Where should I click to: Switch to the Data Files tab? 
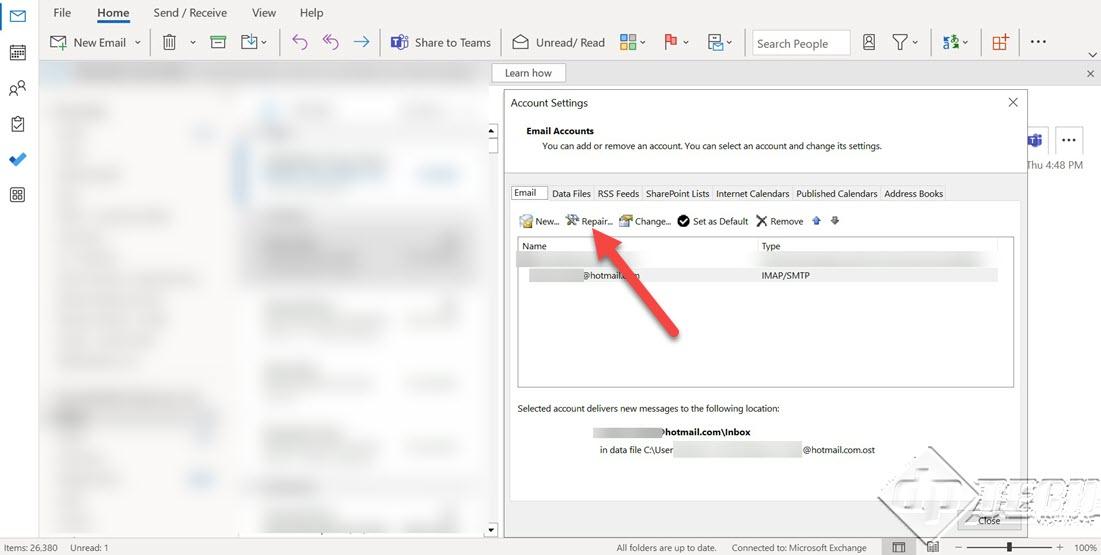click(x=571, y=194)
